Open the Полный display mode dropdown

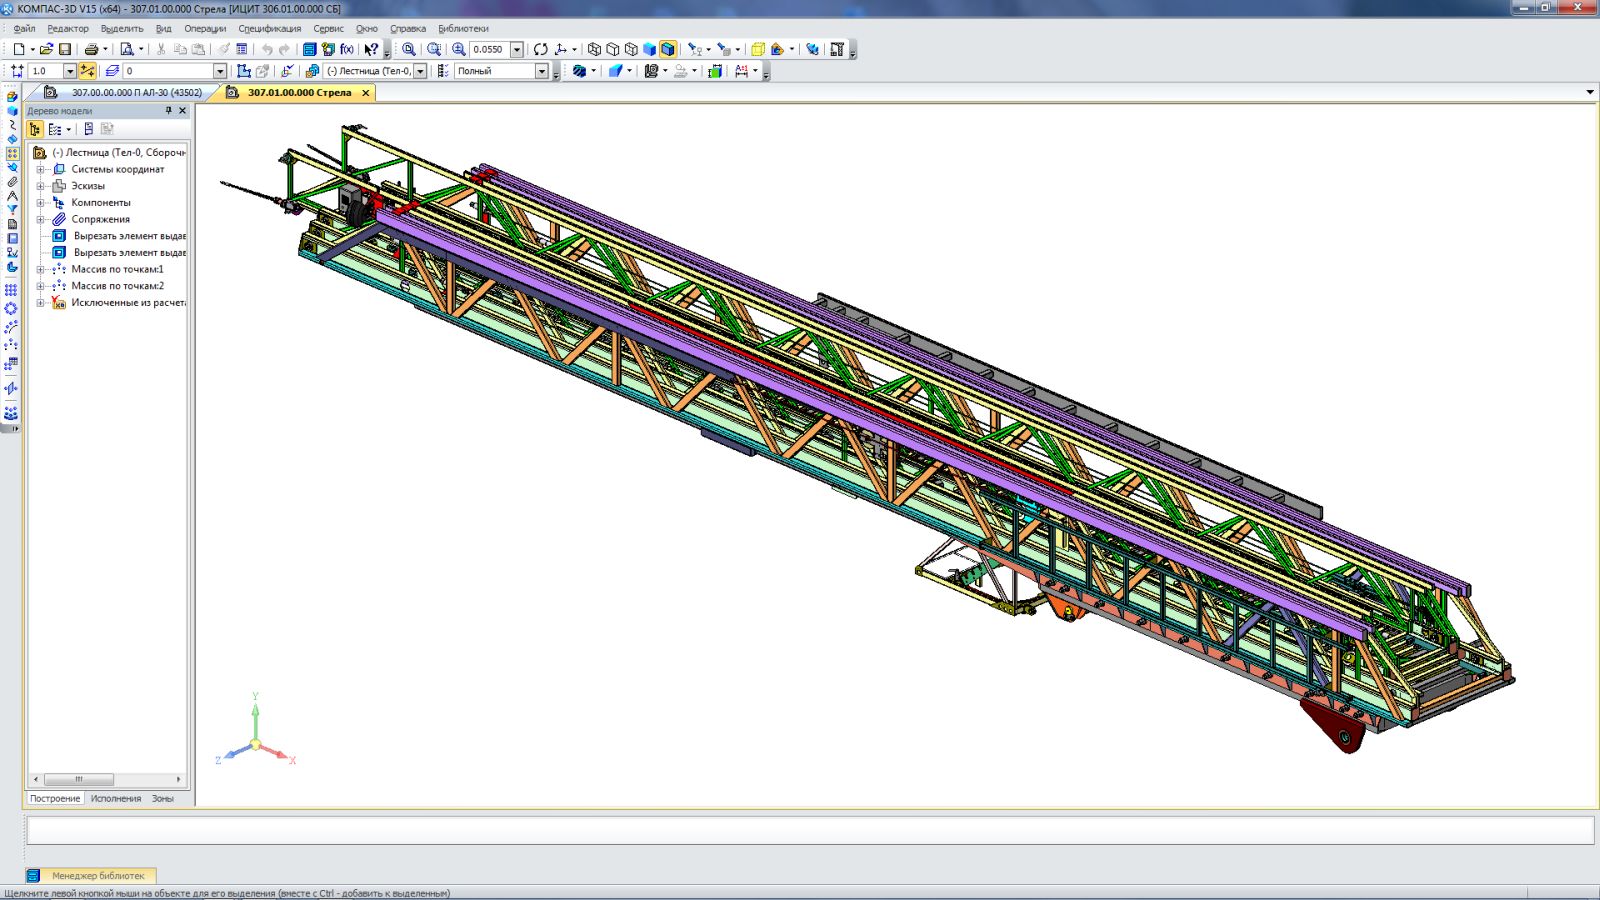click(x=541, y=71)
